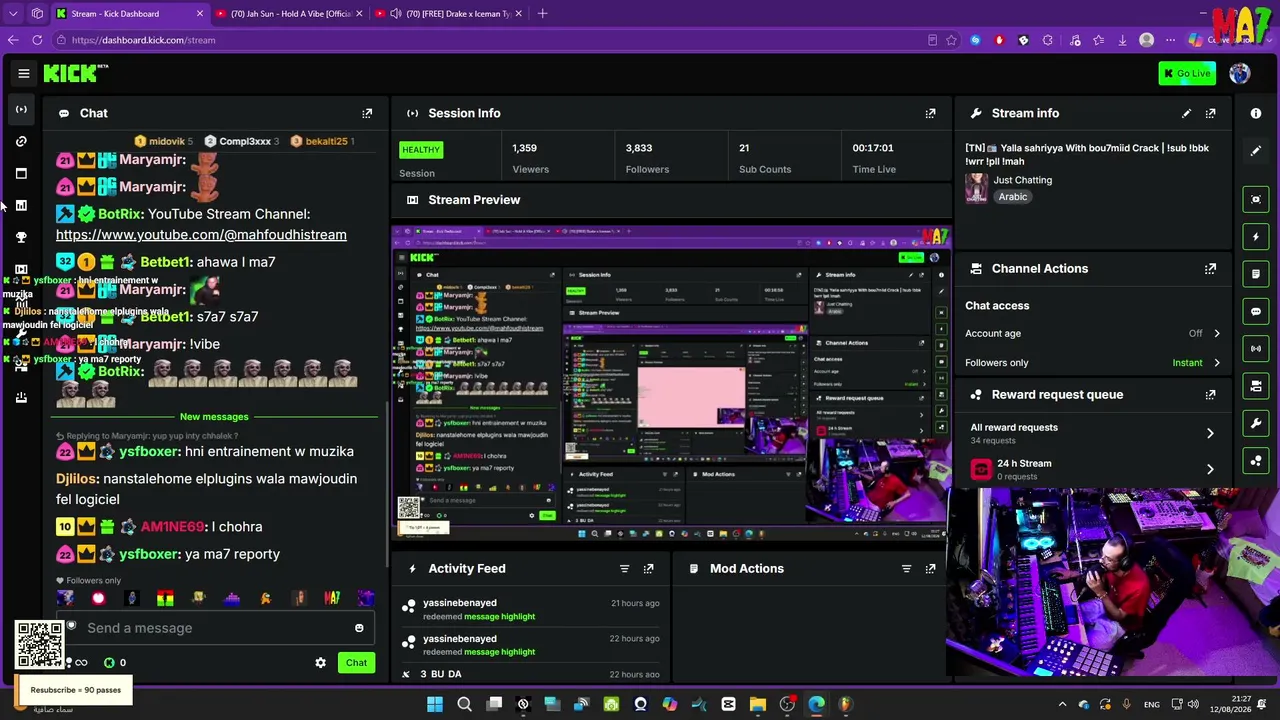The height and width of the screenshot is (720, 1280).
Task: Expand the 24 h Stream reward
Action: click(1092, 469)
